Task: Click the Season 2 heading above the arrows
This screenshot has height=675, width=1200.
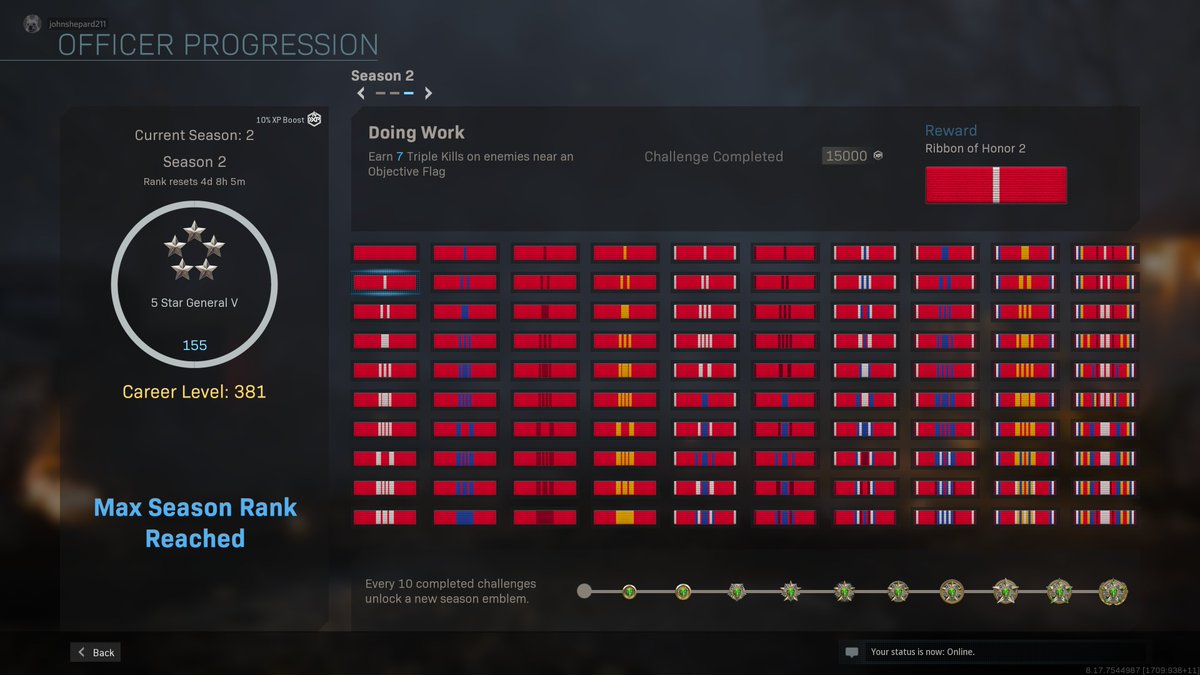Action: click(382, 75)
